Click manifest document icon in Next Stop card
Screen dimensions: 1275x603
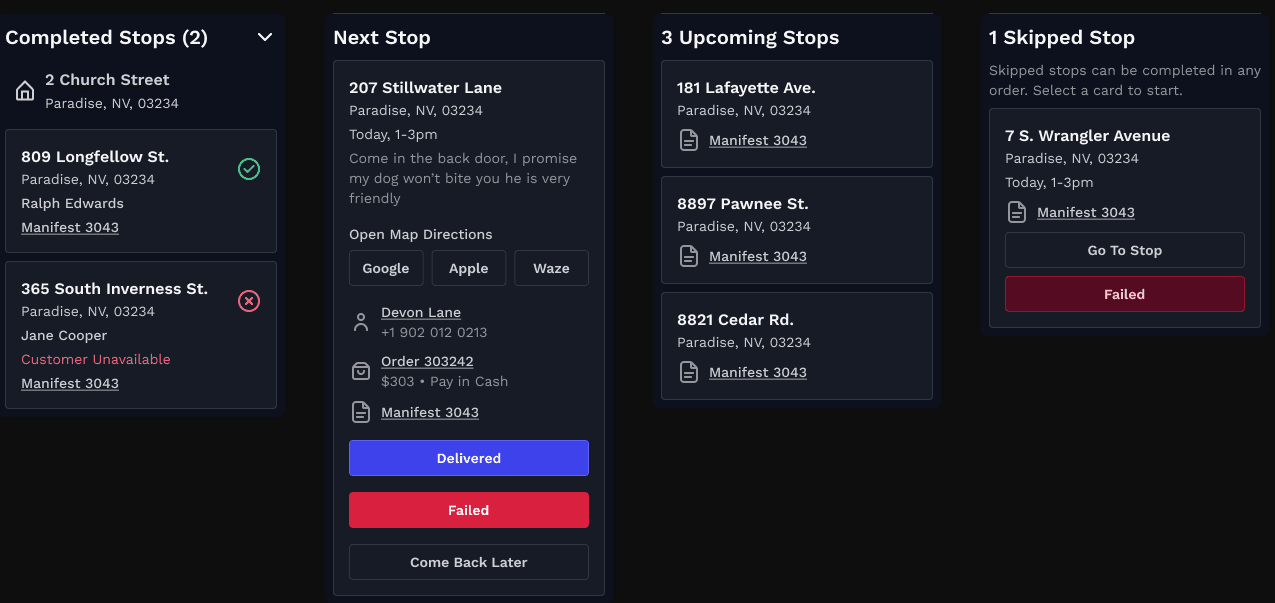[361, 412]
